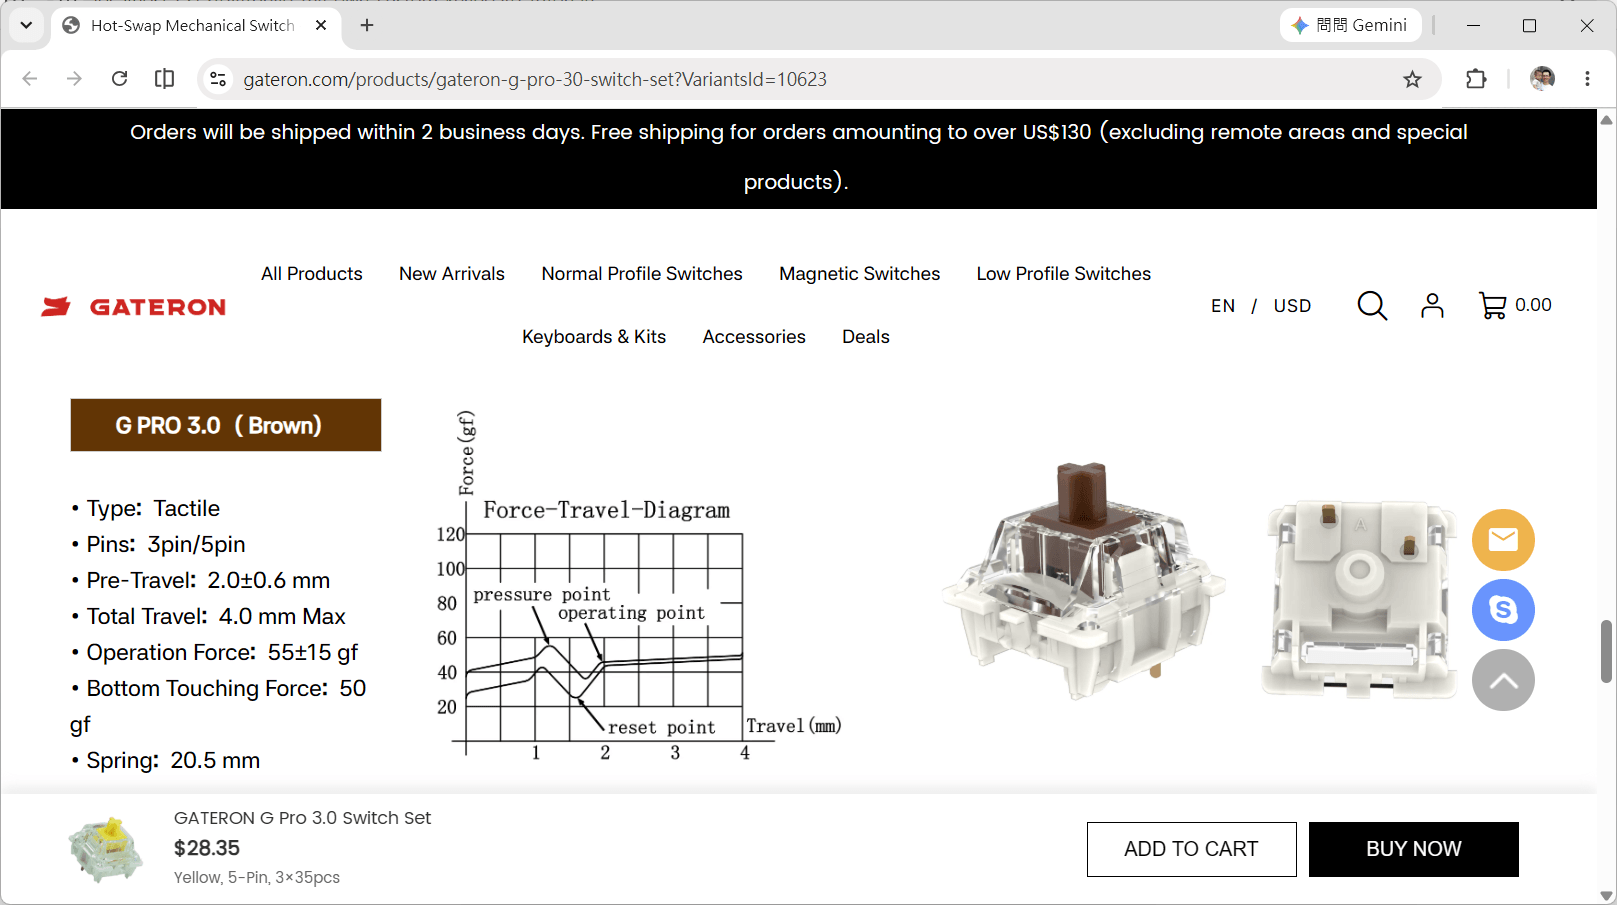Screen dimensions: 1617x905
Task: Click the gray back-to-top arrow button
Action: 1503,680
